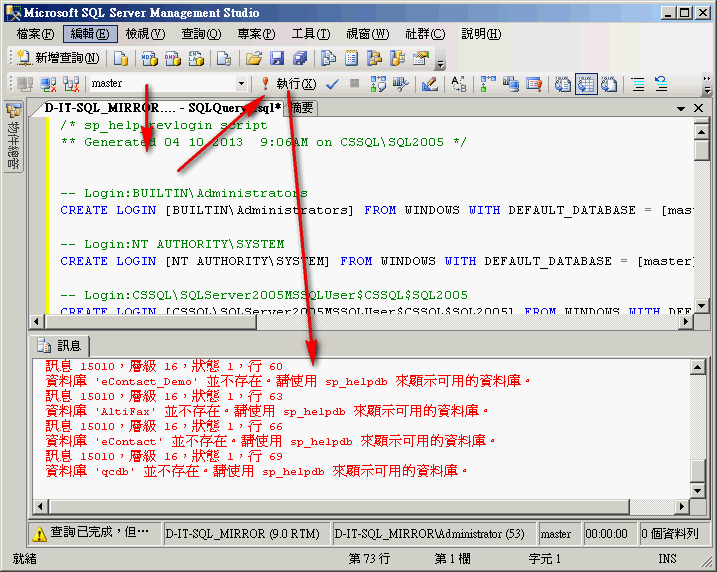Click the Summary notepad toolbar icon
Viewport: 717px width, 572px height.
pyautogui.click(x=352, y=58)
